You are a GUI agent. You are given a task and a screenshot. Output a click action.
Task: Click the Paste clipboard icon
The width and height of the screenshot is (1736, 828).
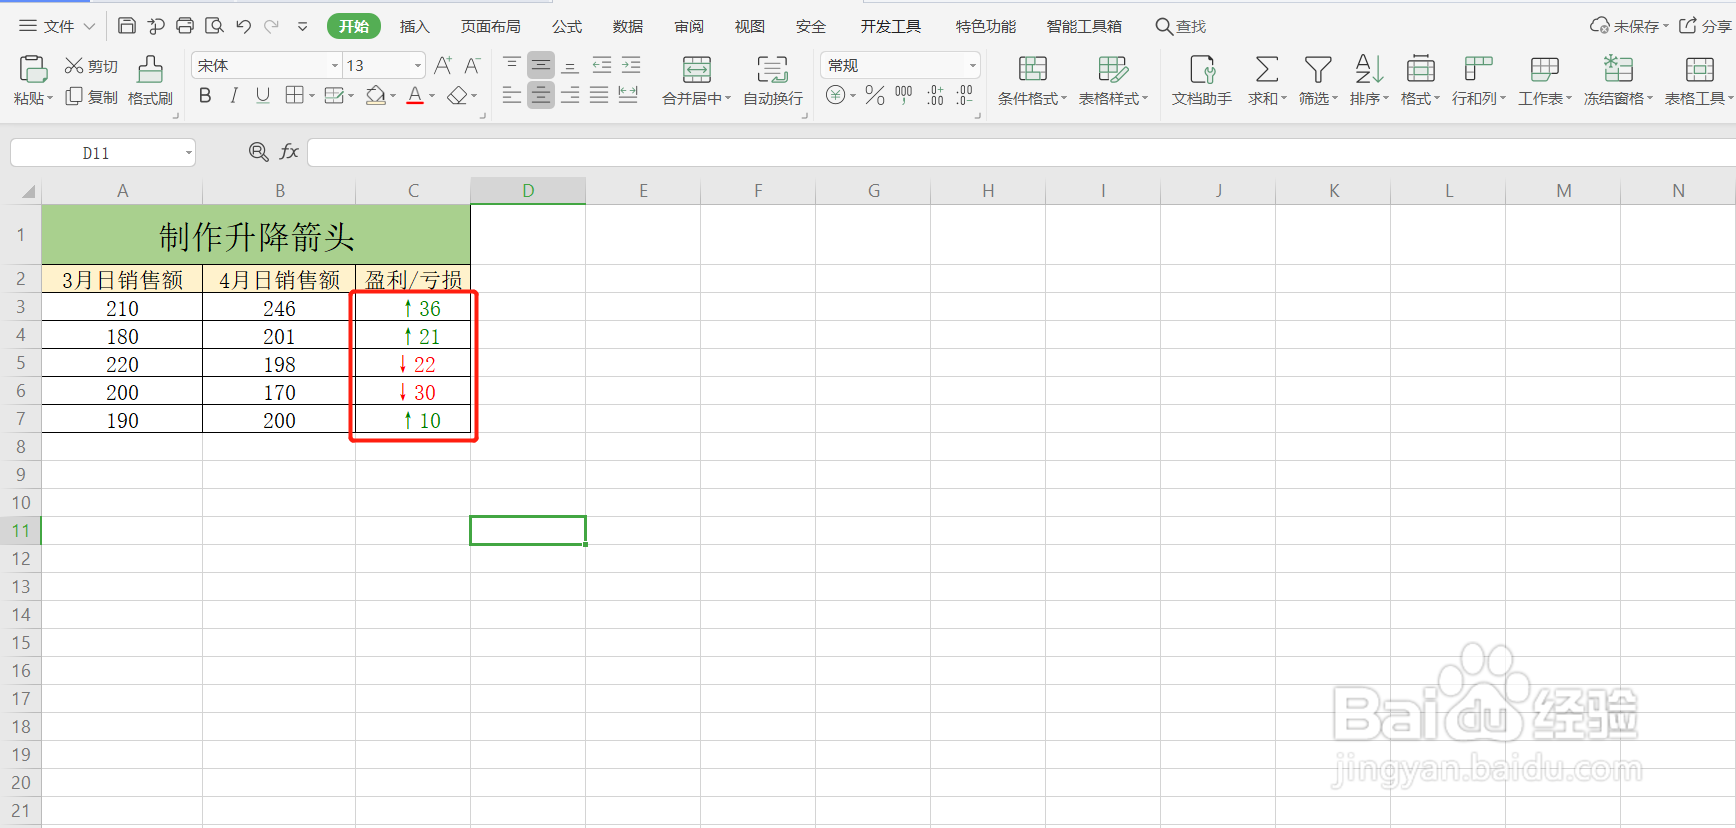33,68
